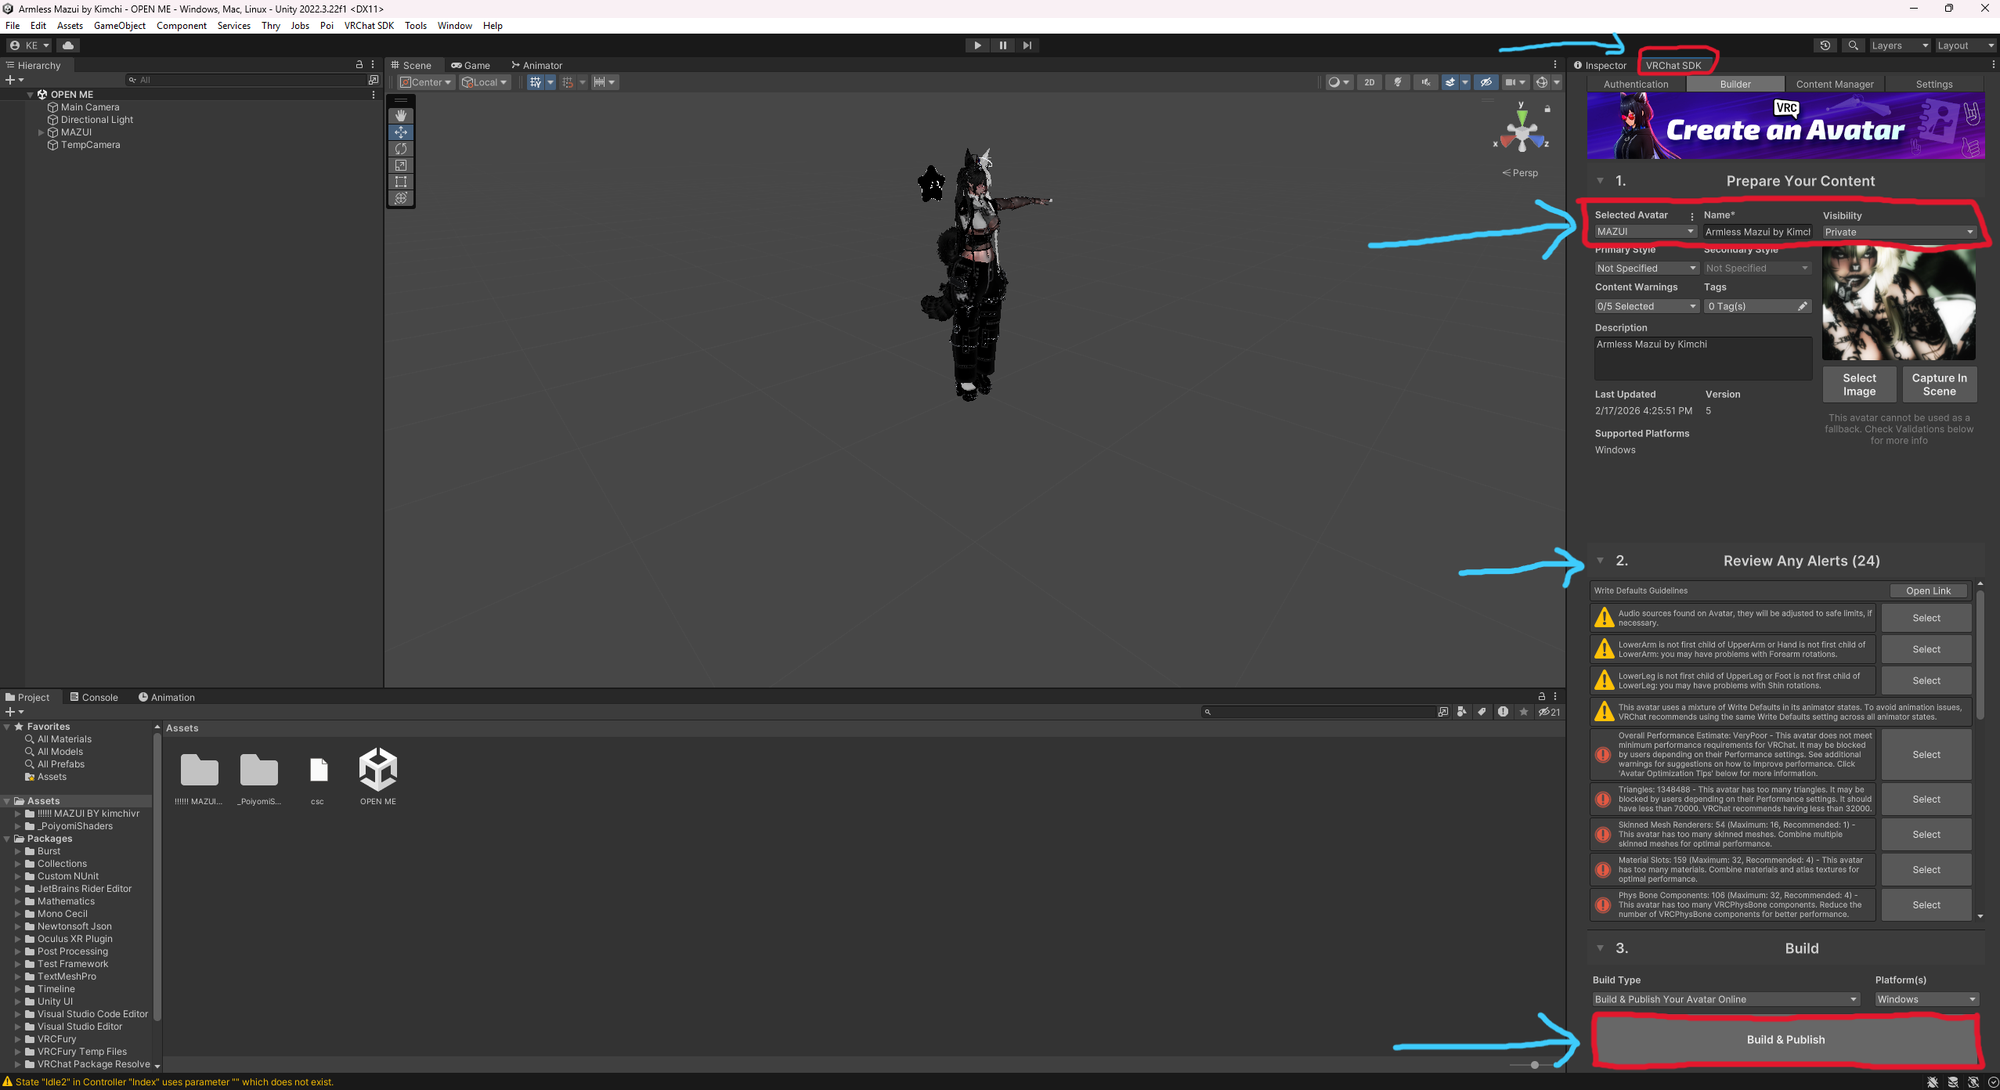
Task: Click the avatar Description text field
Action: tap(1701, 358)
